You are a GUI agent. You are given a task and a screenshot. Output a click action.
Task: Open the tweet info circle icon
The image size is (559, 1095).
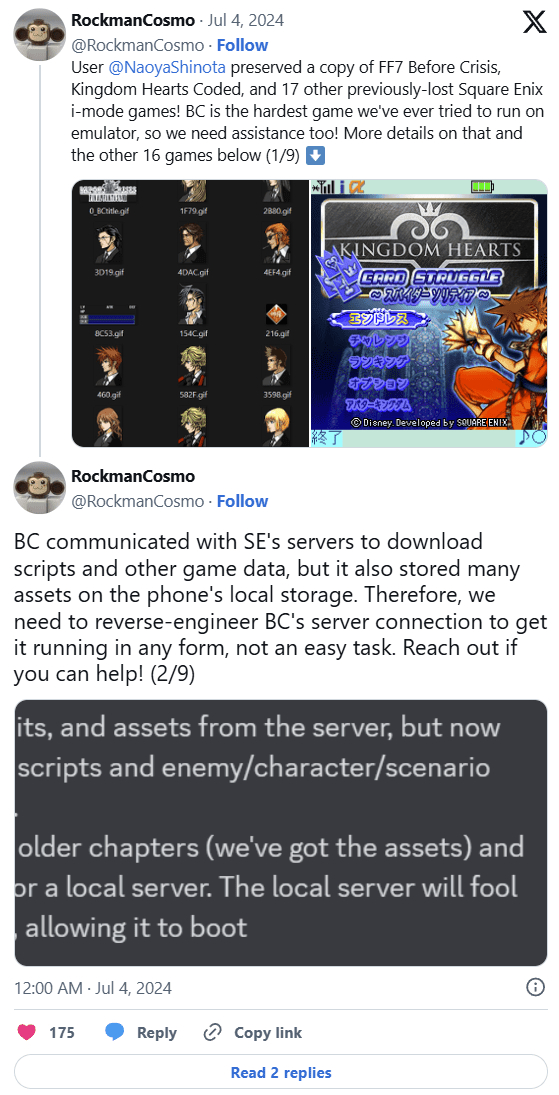(x=535, y=987)
